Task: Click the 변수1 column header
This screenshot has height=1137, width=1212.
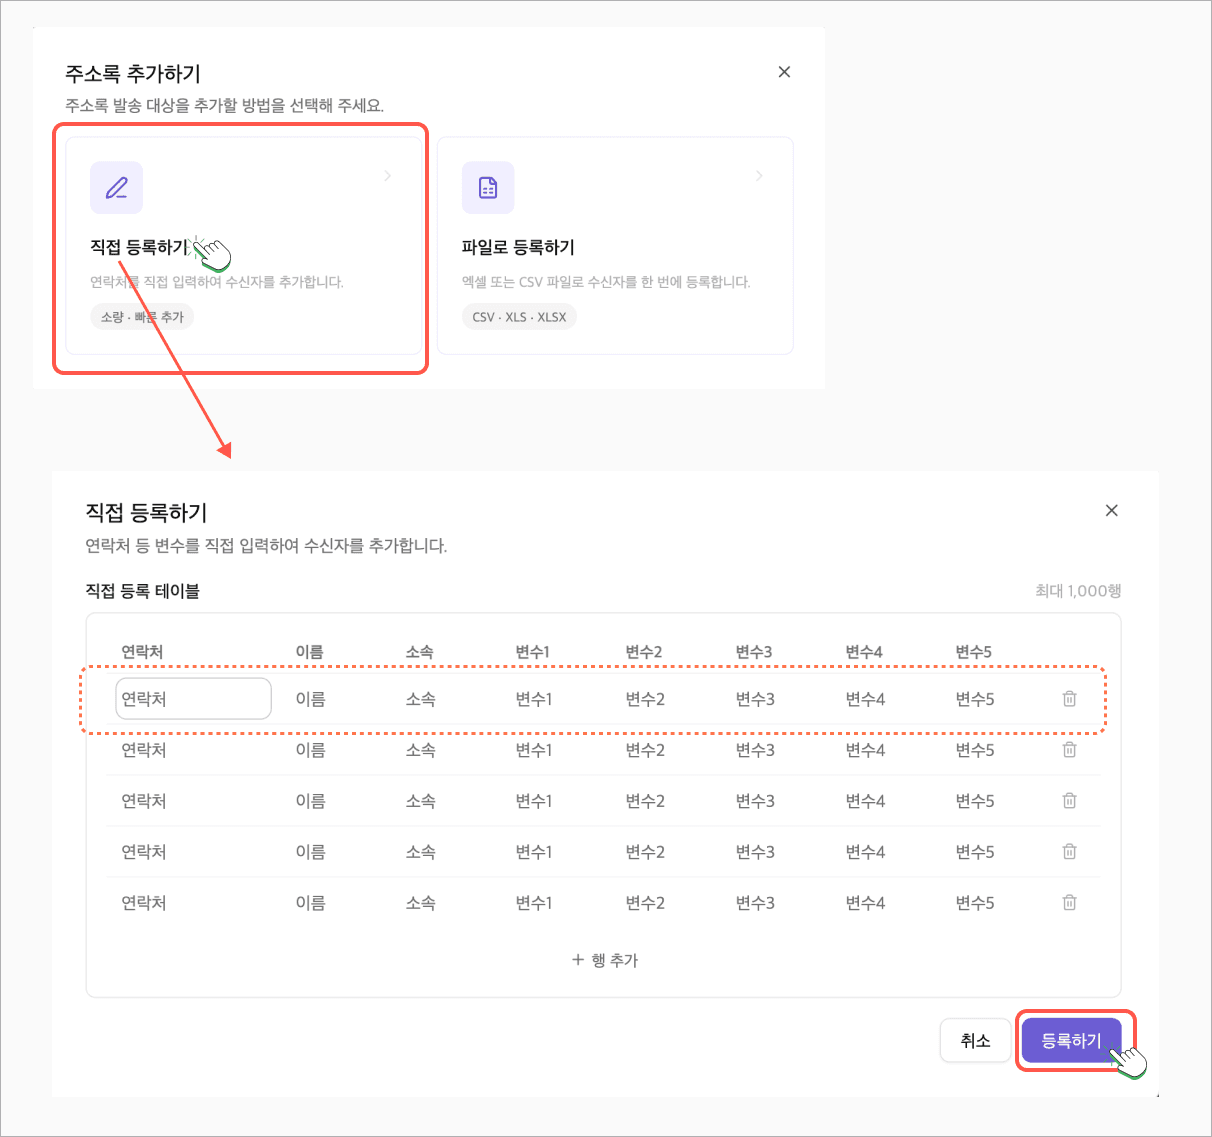Action: pyautogui.click(x=533, y=652)
